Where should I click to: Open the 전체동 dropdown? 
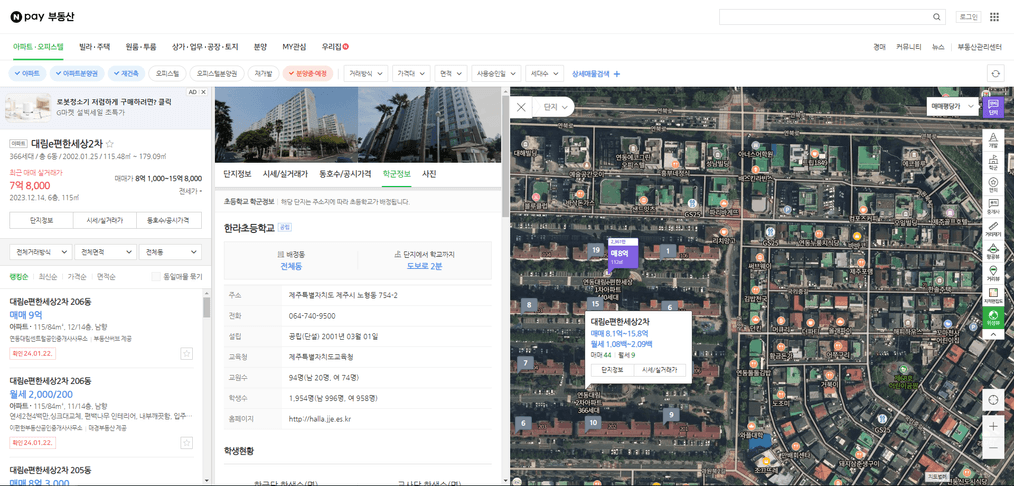coord(170,252)
